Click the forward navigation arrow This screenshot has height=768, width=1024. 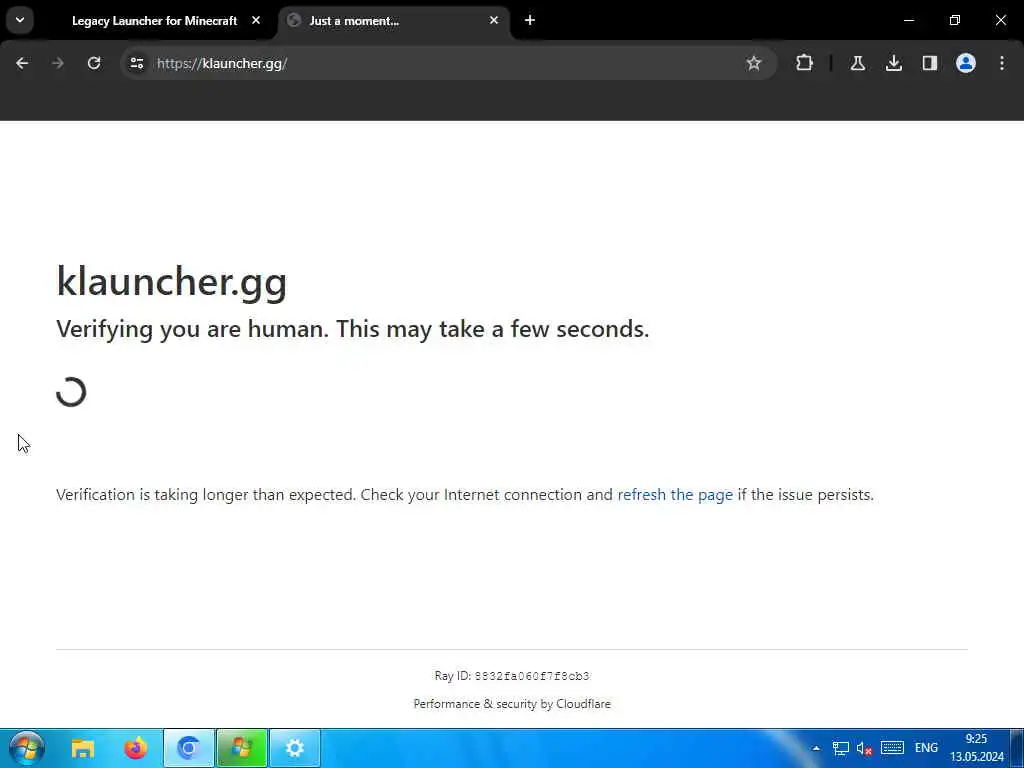coord(58,63)
